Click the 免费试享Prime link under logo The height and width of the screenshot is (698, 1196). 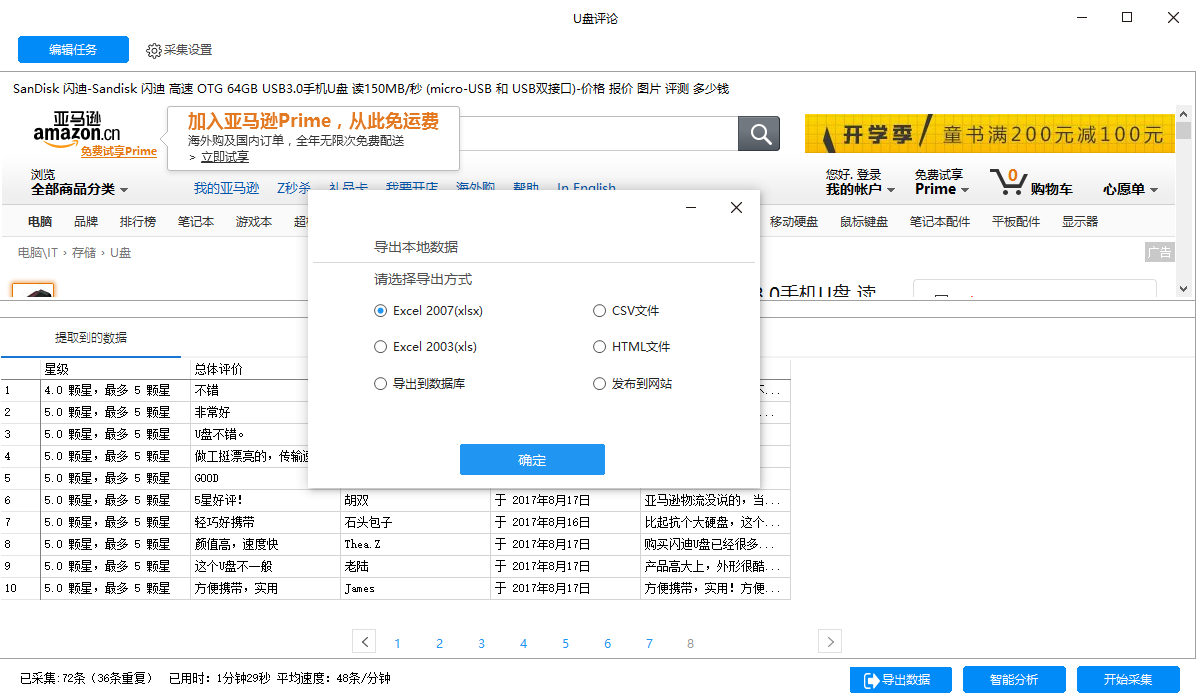119,151
